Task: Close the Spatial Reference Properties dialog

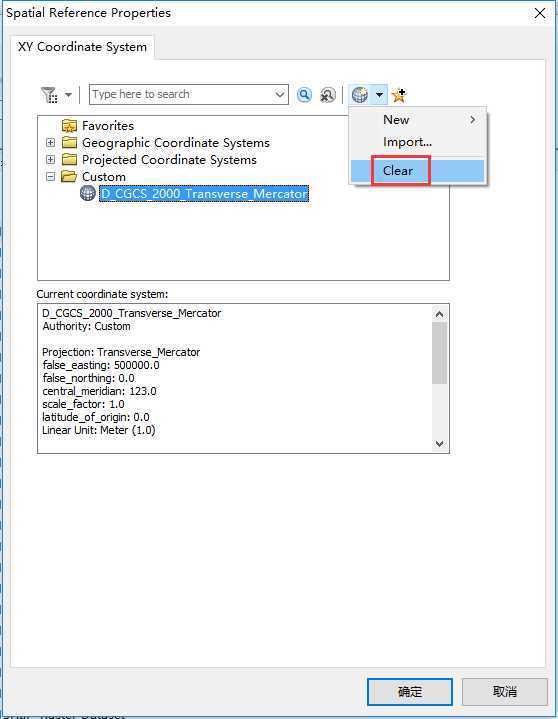Action: 540,13
